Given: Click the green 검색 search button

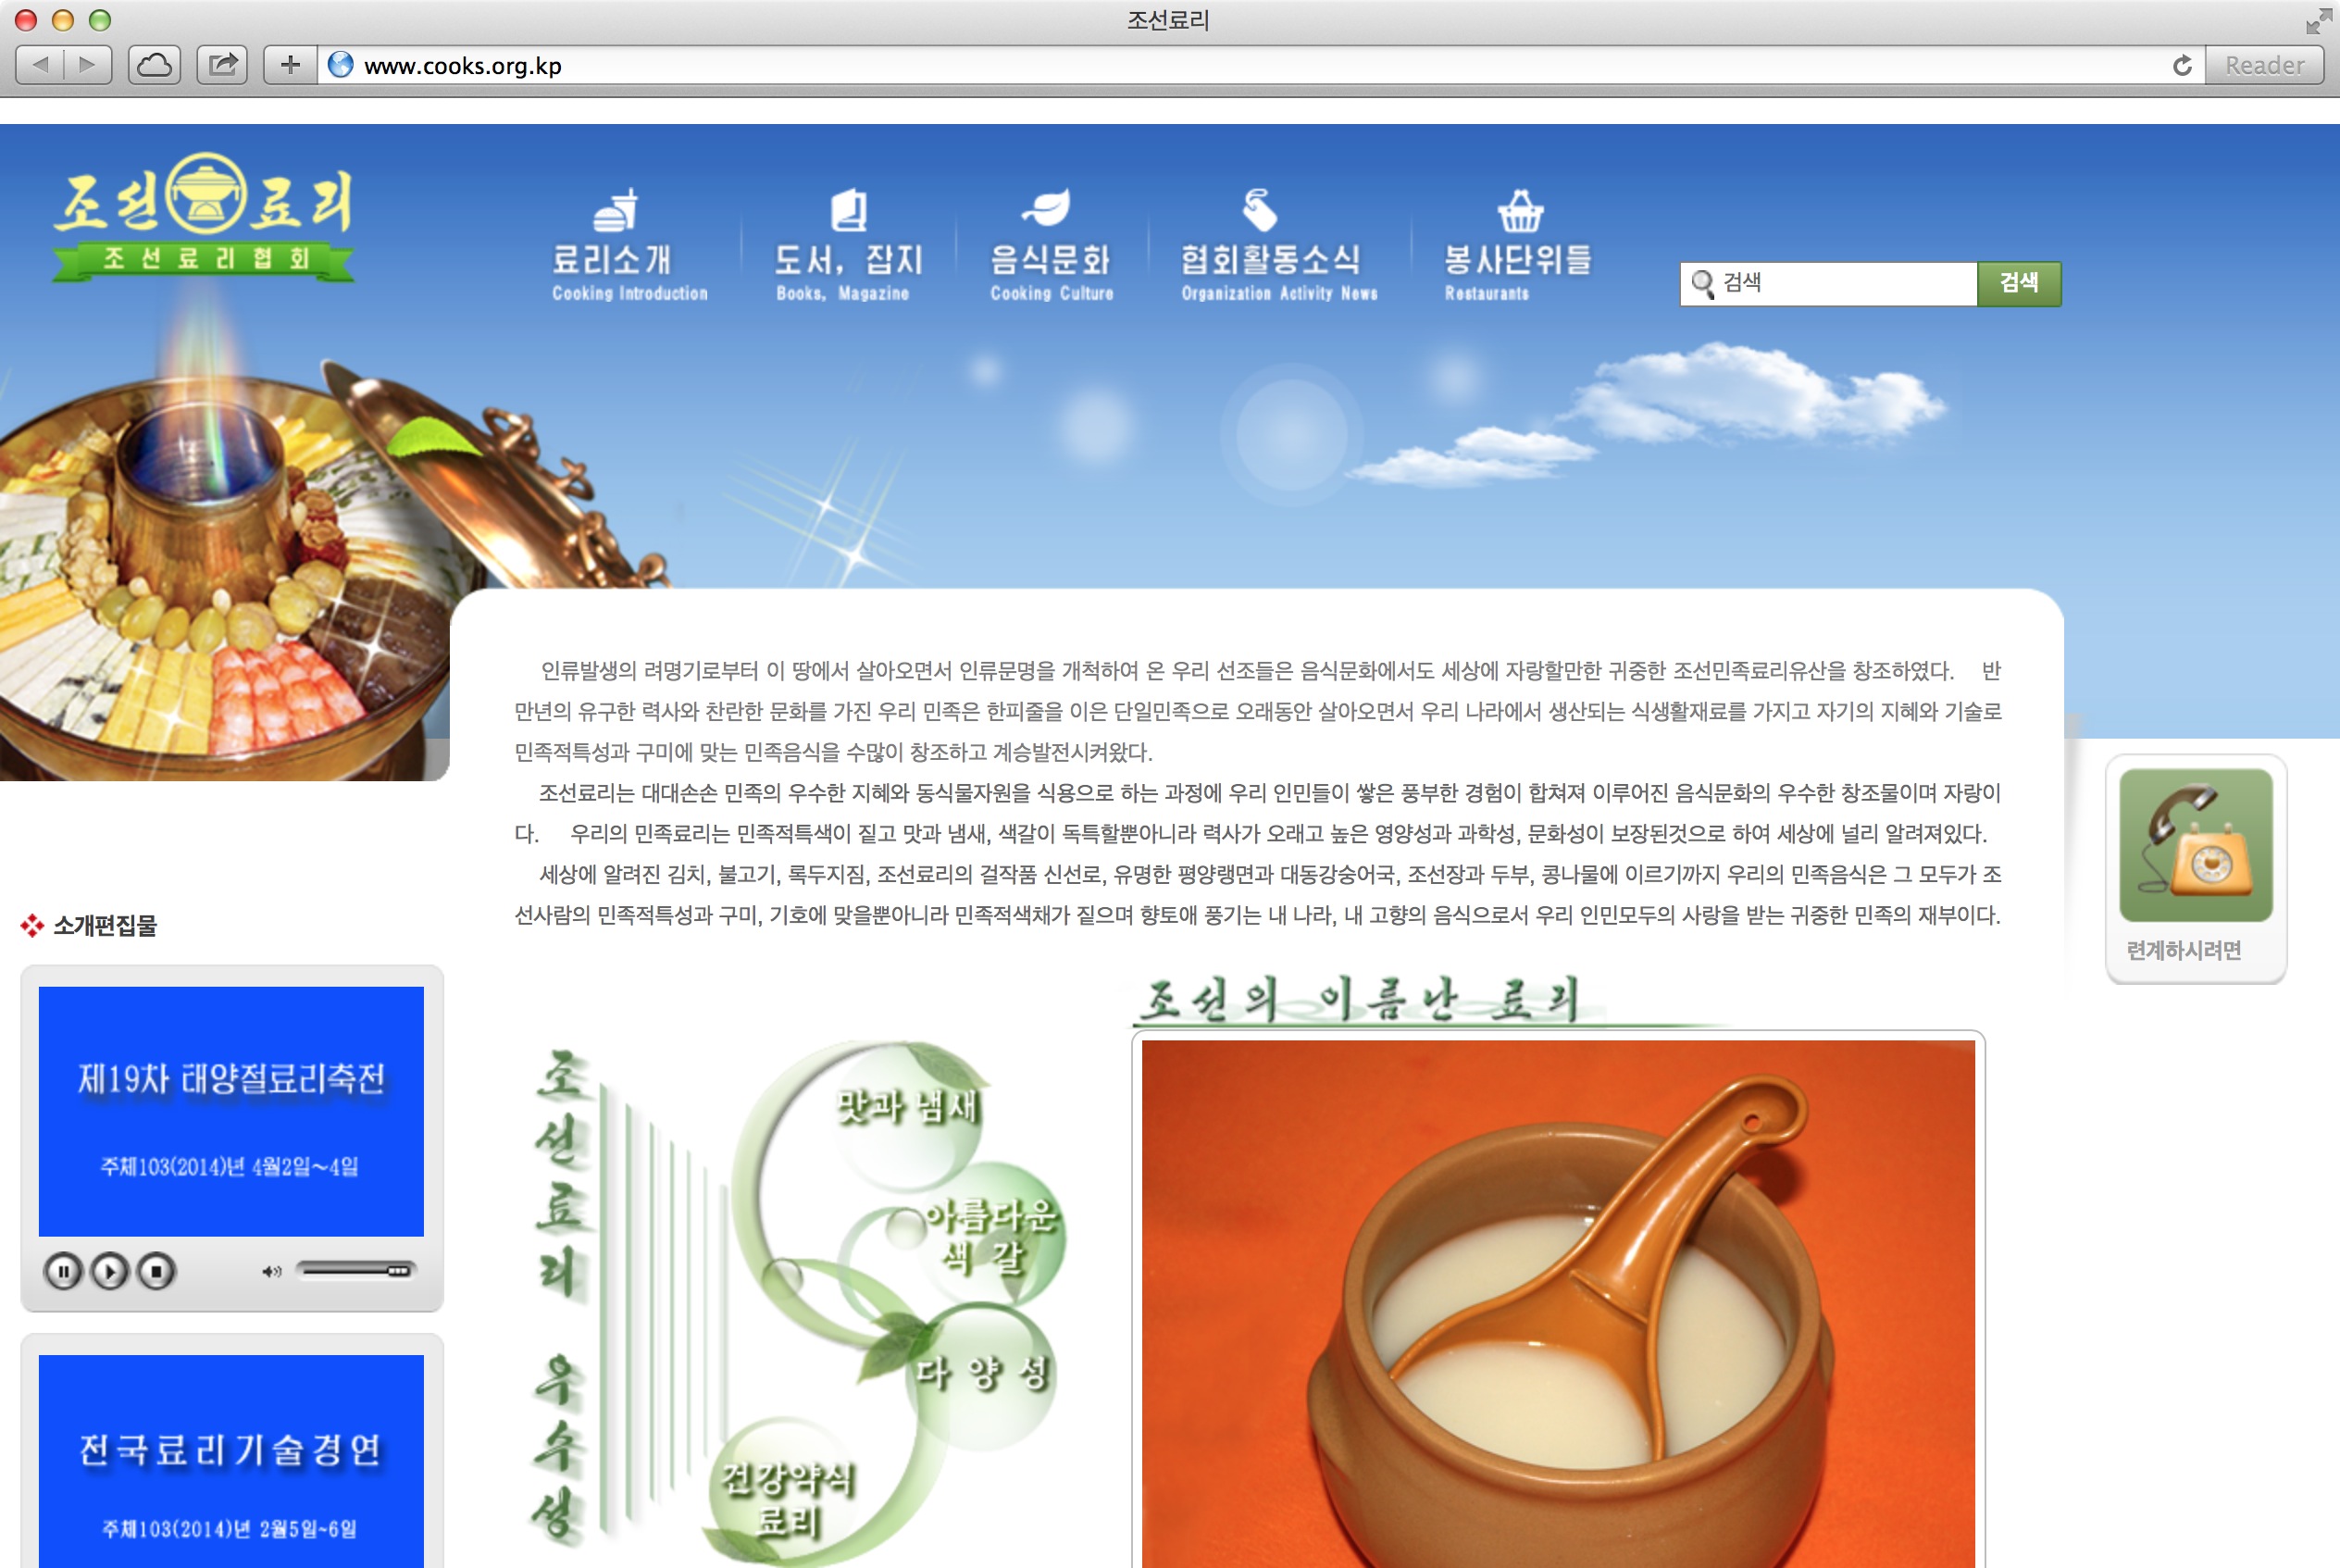Looking at the screenshot, I should [2018, 283].
